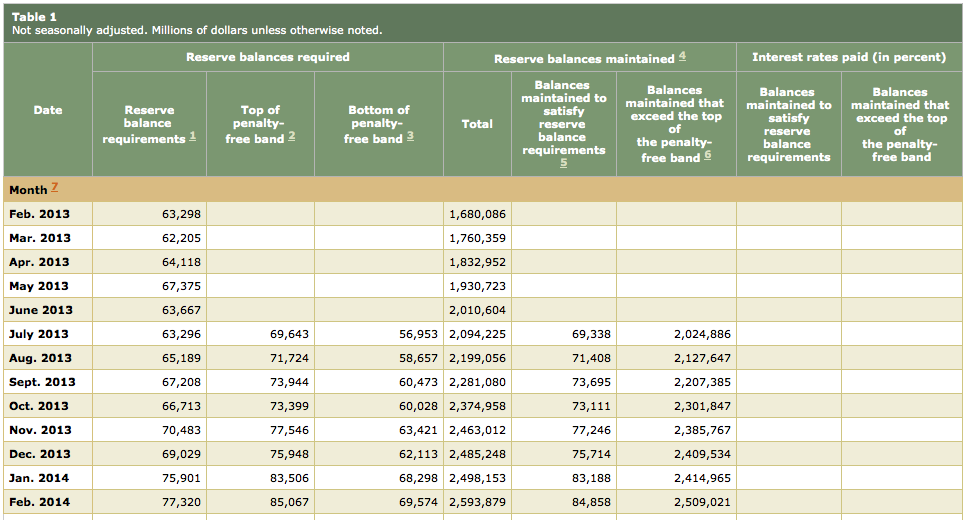Open footnote 5 under Balances maintained to satisfy
Viewport: 971px width, 520px height.
coord(564,163)
